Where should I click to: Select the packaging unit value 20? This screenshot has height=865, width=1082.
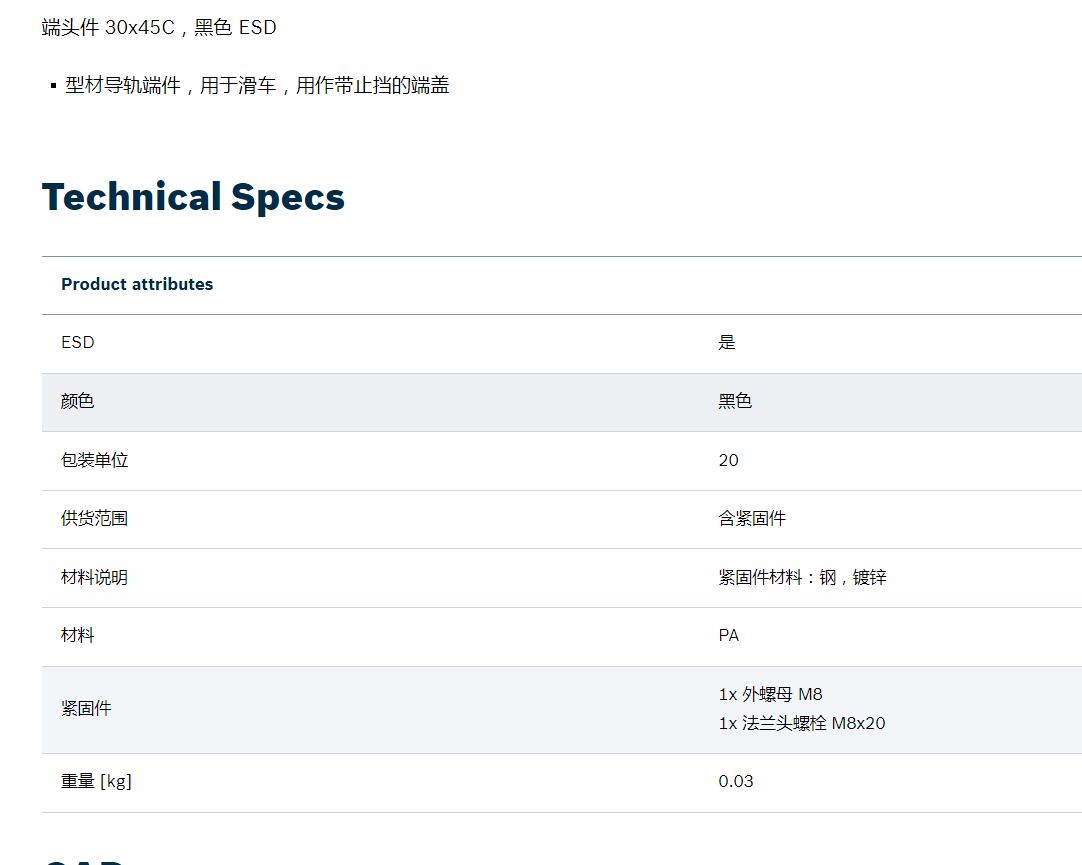[729, 460]
